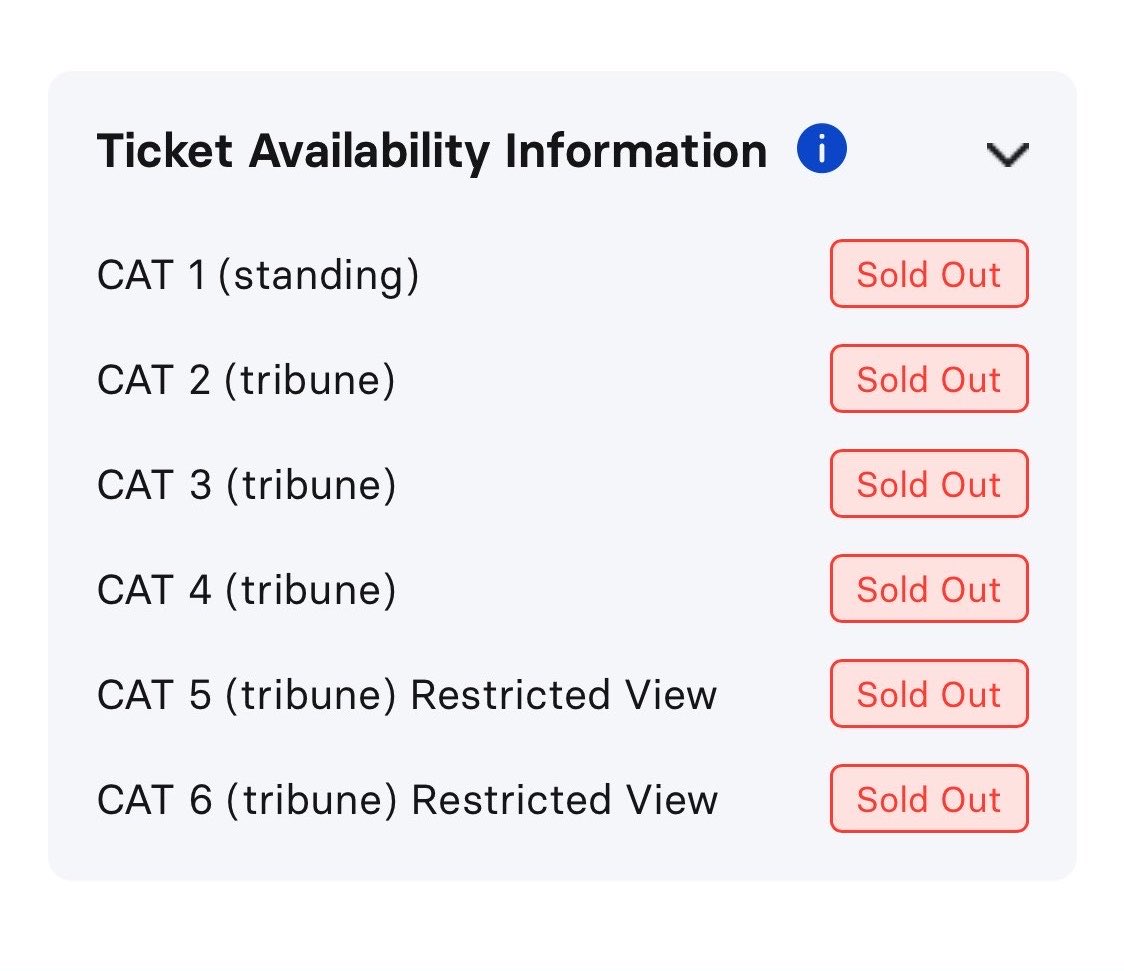Image resolution: width=1124 pixels, height=971 pixels.
Task: Select CAT 6 (tribune) Restricted View label
Action: (407, 800)
